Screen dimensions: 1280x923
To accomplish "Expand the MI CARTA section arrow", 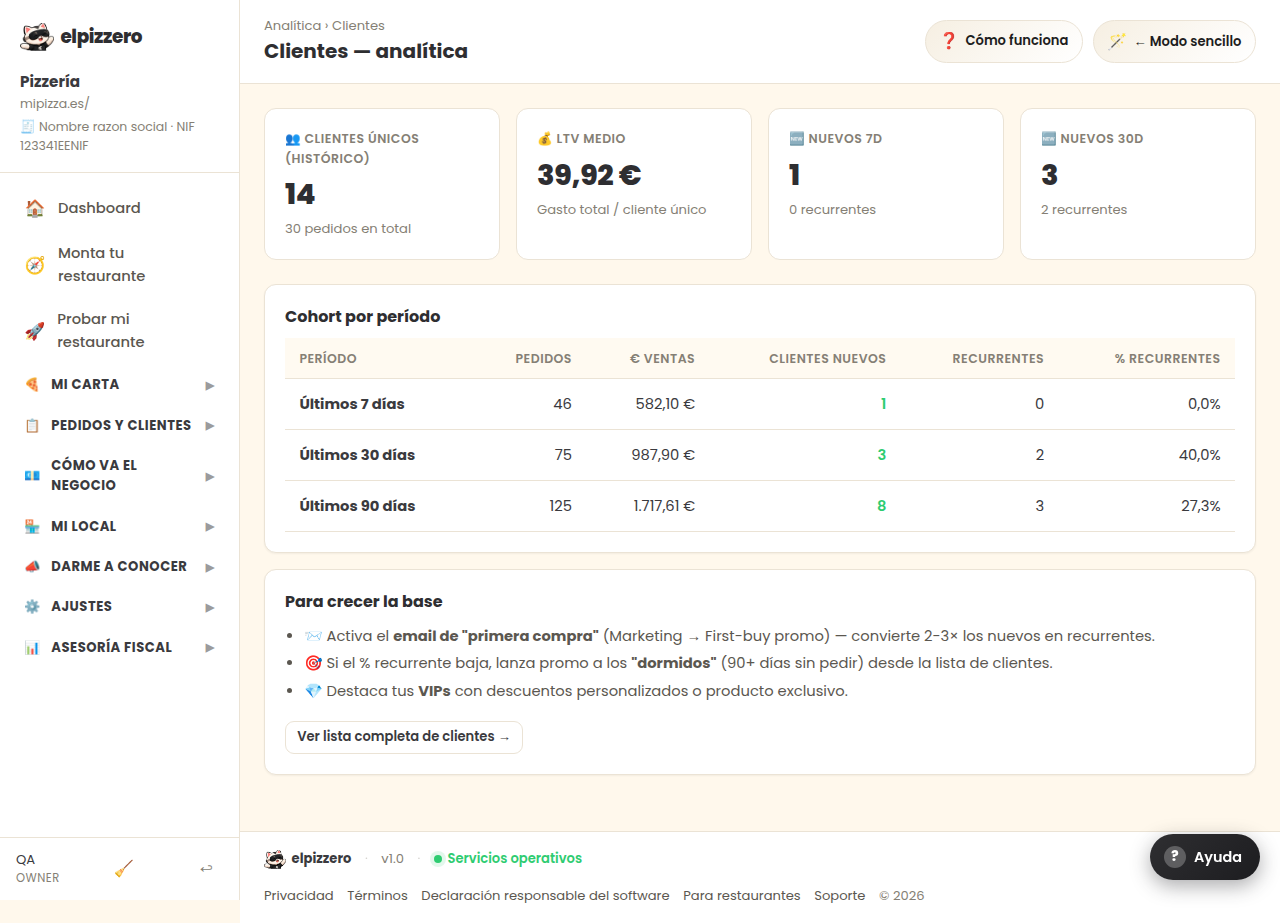I will point(210,385).
